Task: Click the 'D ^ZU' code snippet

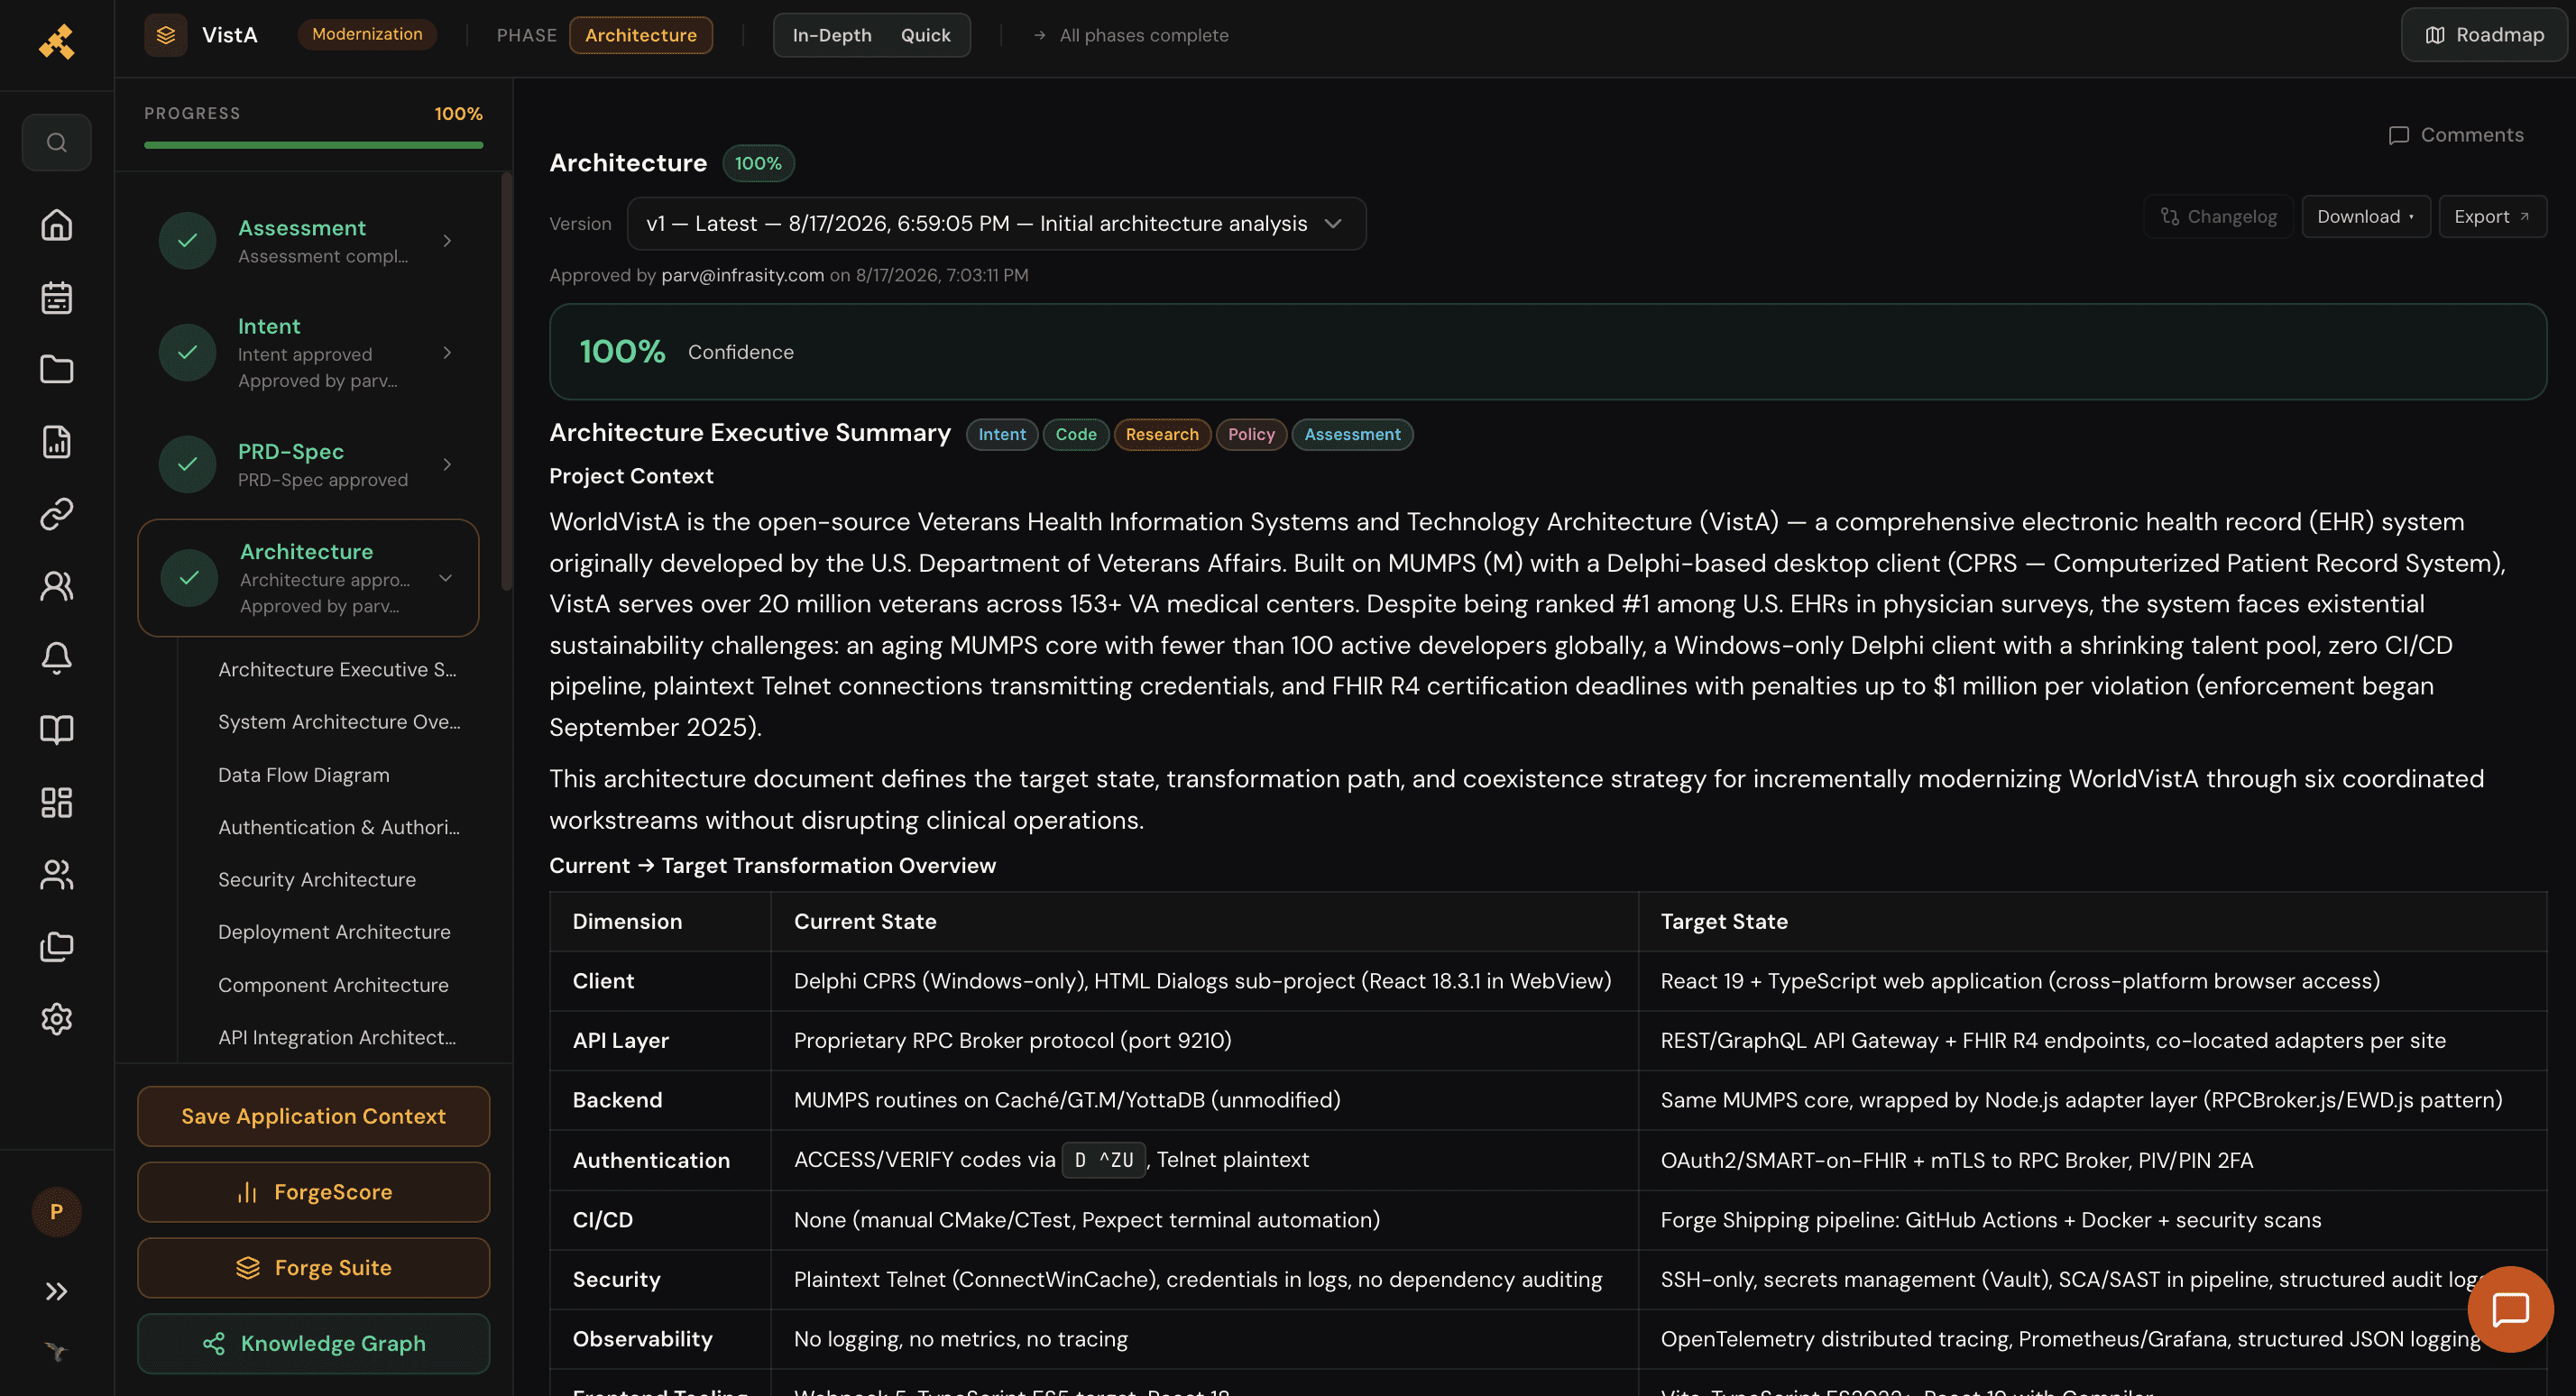Action: (x=1104, y=1160)
